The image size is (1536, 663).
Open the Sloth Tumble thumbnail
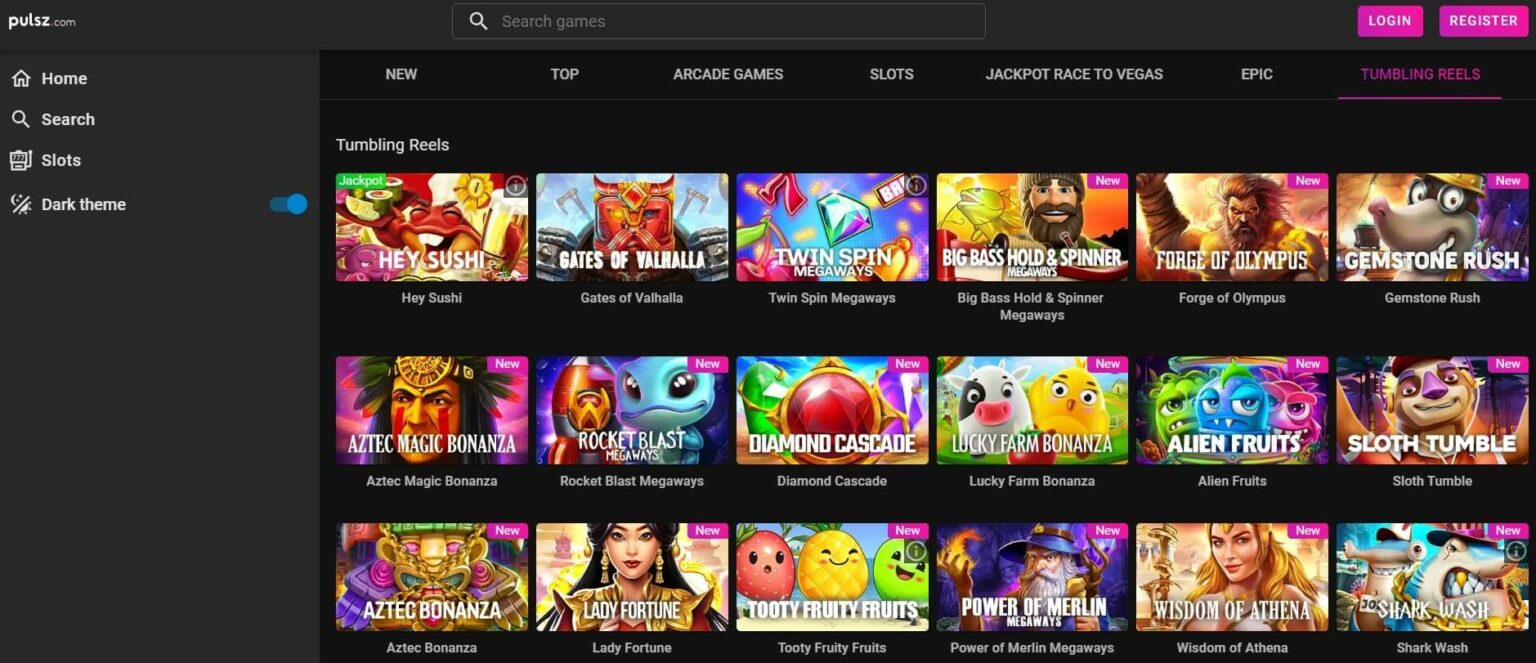(x=1432, y=410)
